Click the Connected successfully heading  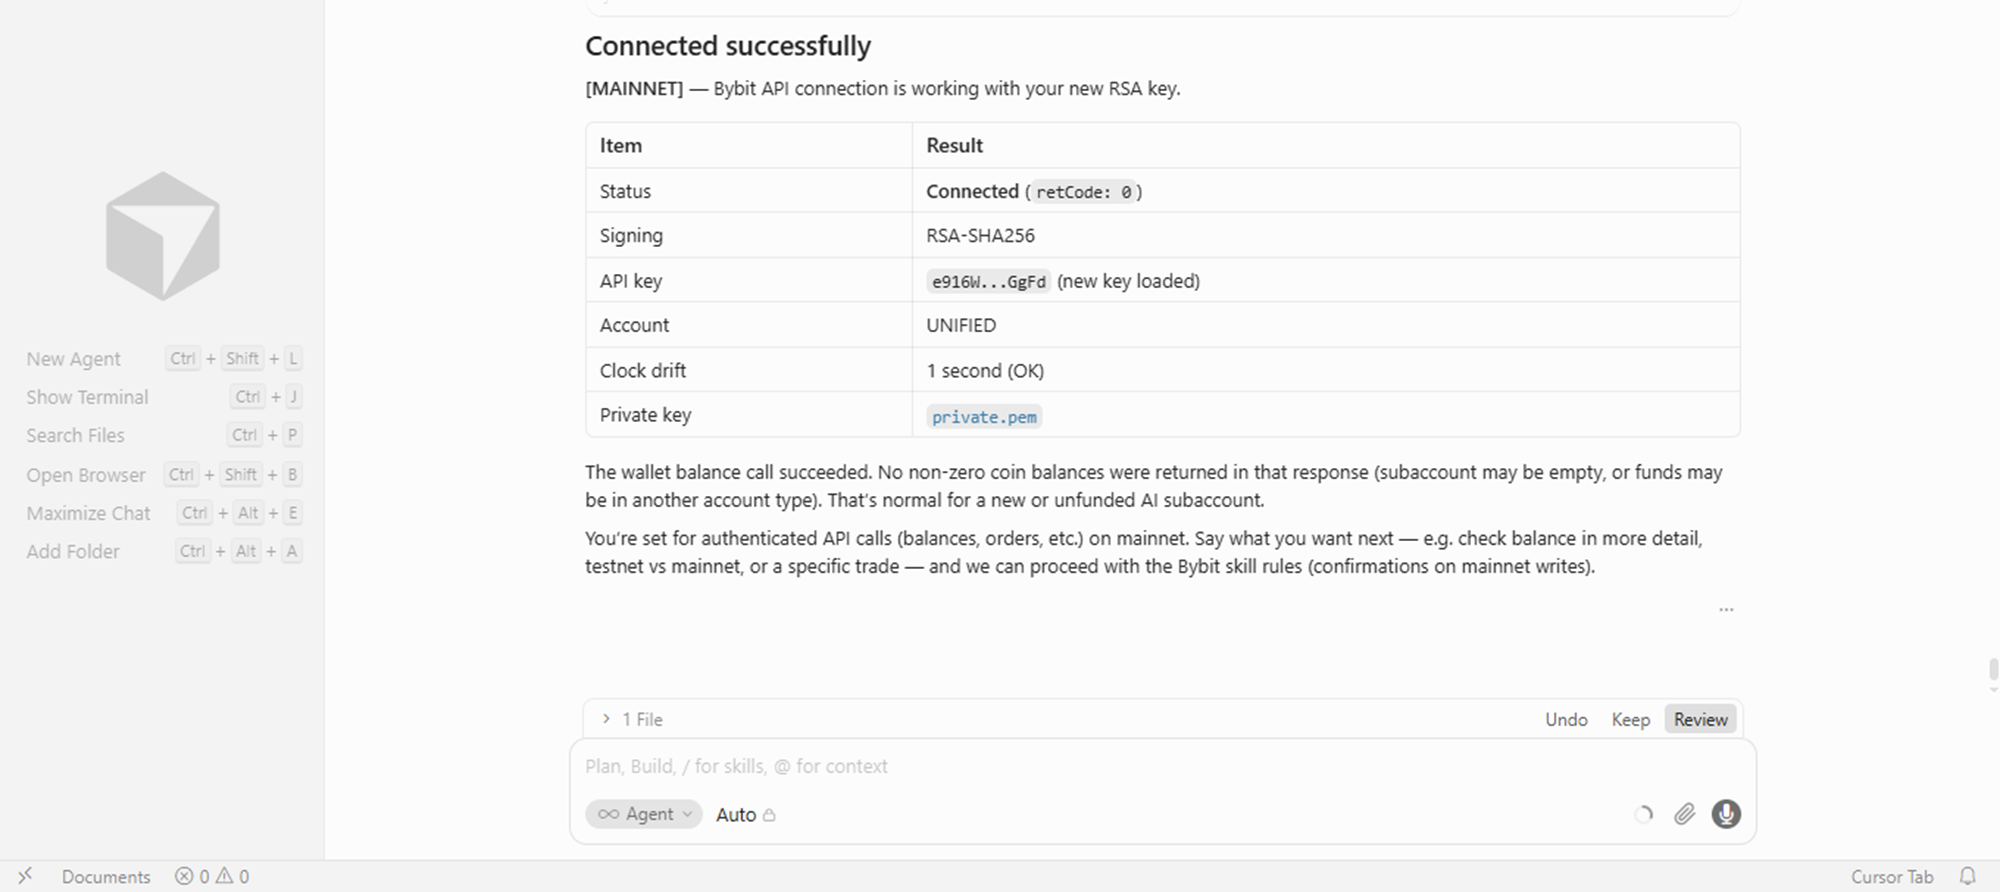click(728, 46)
